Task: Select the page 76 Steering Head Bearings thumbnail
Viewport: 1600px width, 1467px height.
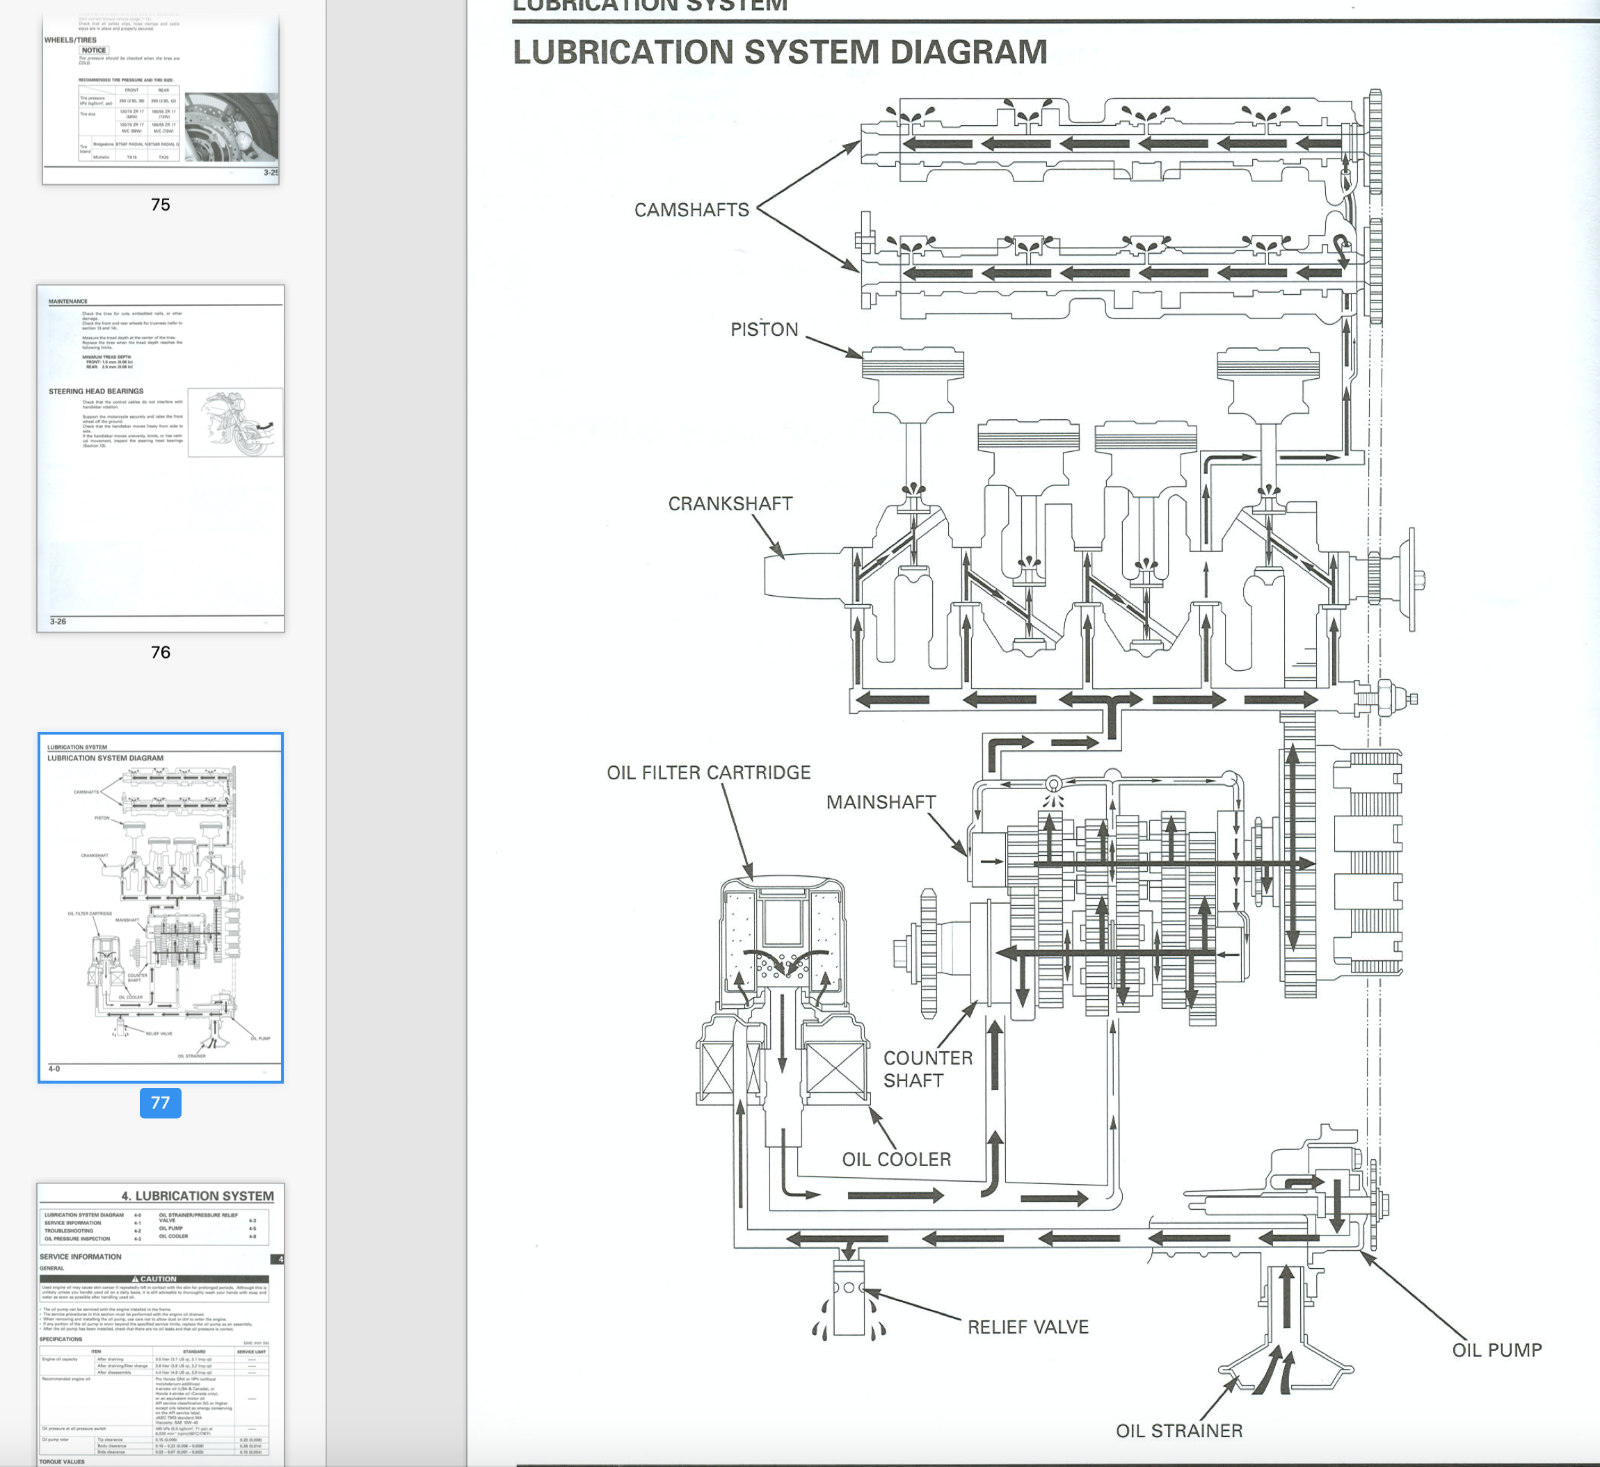Action: [160, 458]
